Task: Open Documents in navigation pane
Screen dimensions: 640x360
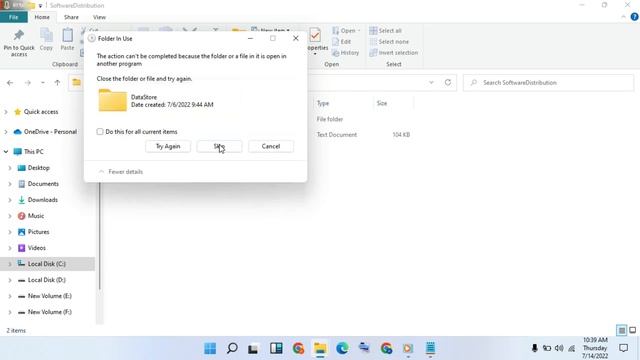Action: point(43,184)
